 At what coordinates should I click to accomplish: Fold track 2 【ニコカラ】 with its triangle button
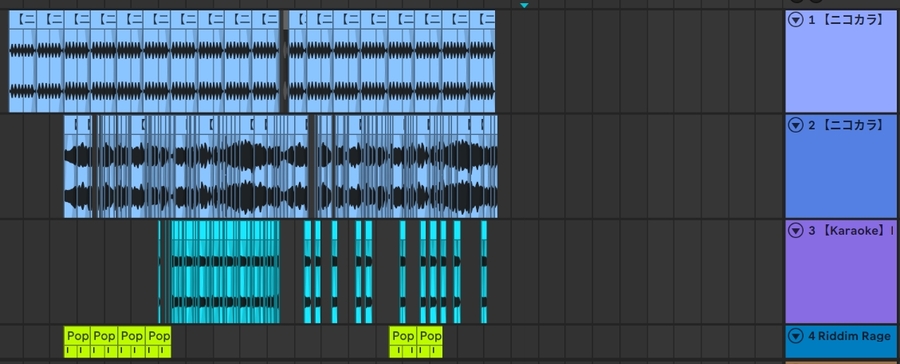tap(796, 125)
